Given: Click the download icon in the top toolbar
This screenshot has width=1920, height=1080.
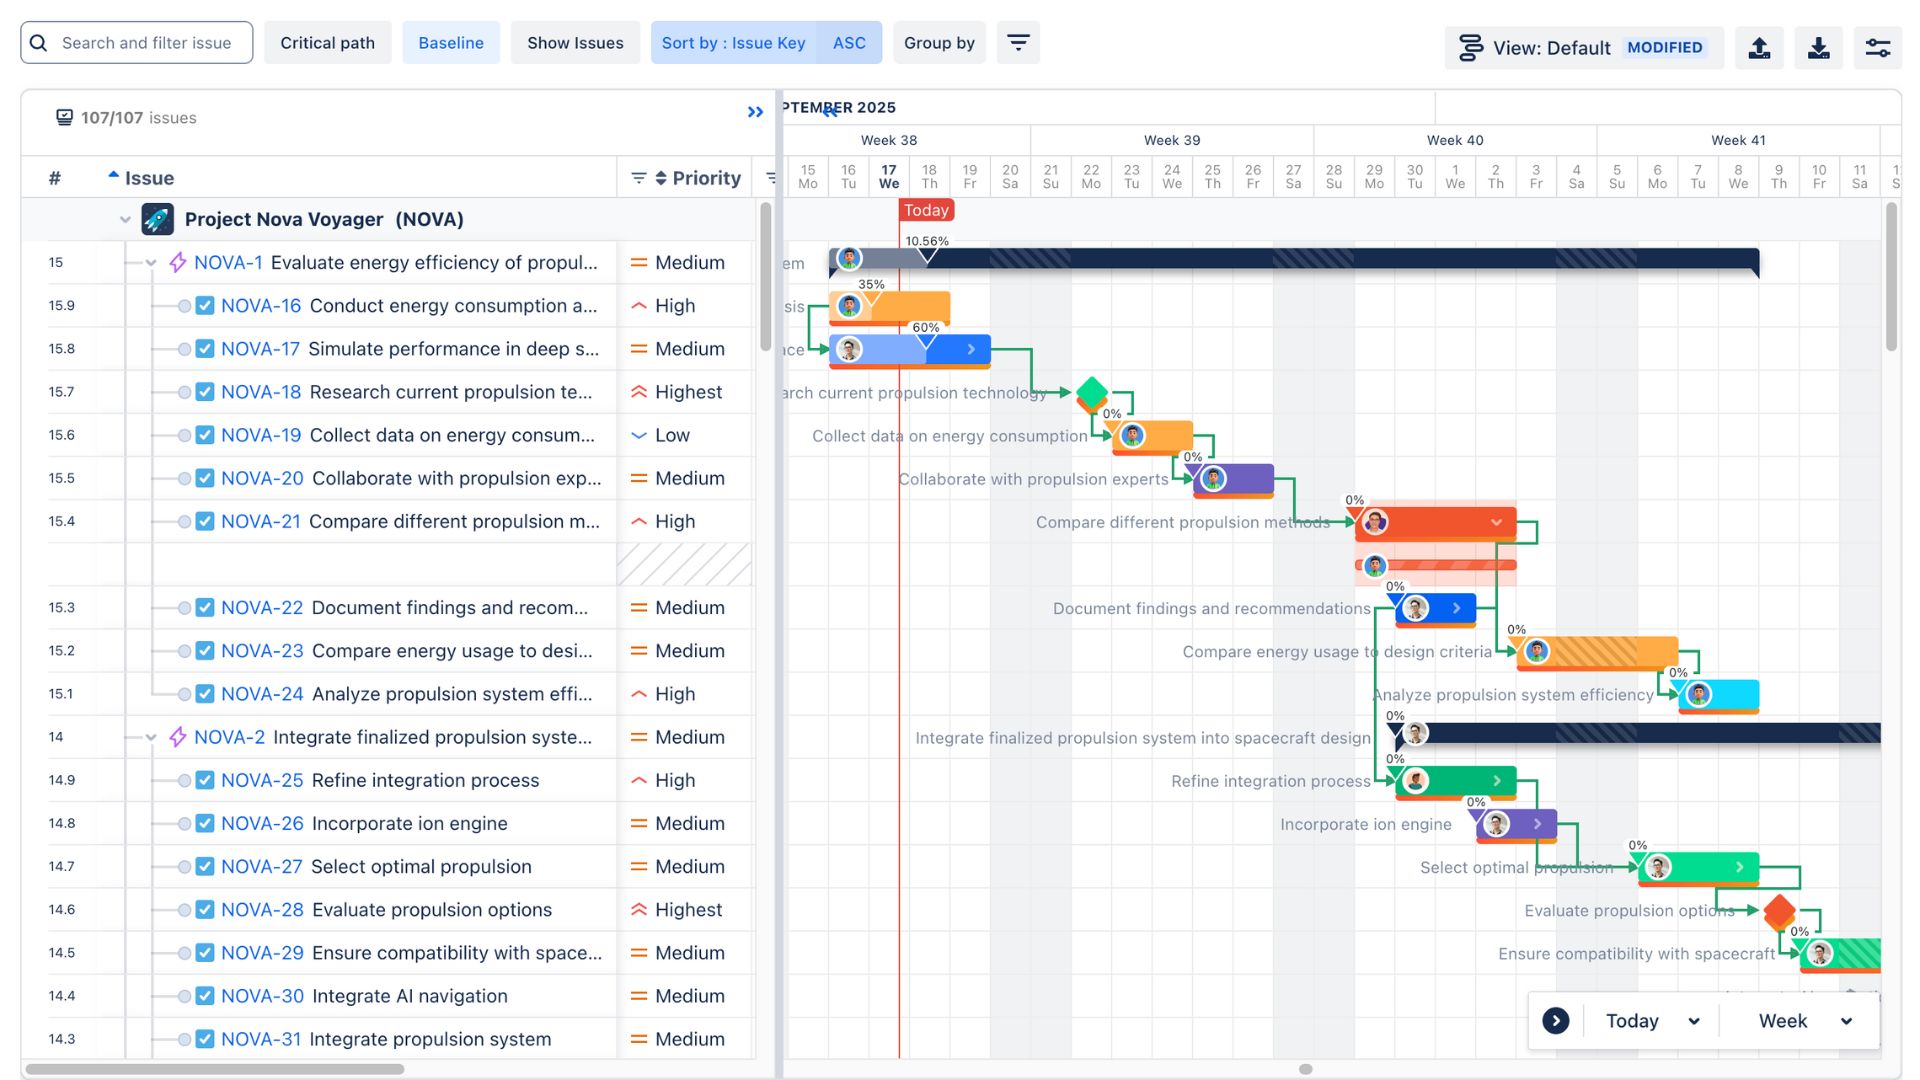Looking at the screenshot, I should click(x=1819, y=47).
